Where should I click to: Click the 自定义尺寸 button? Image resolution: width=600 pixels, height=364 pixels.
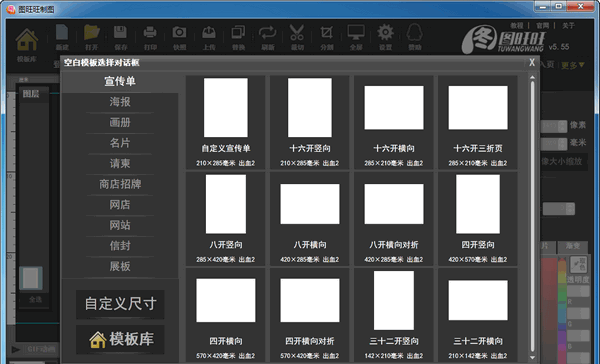click(120, 304)
